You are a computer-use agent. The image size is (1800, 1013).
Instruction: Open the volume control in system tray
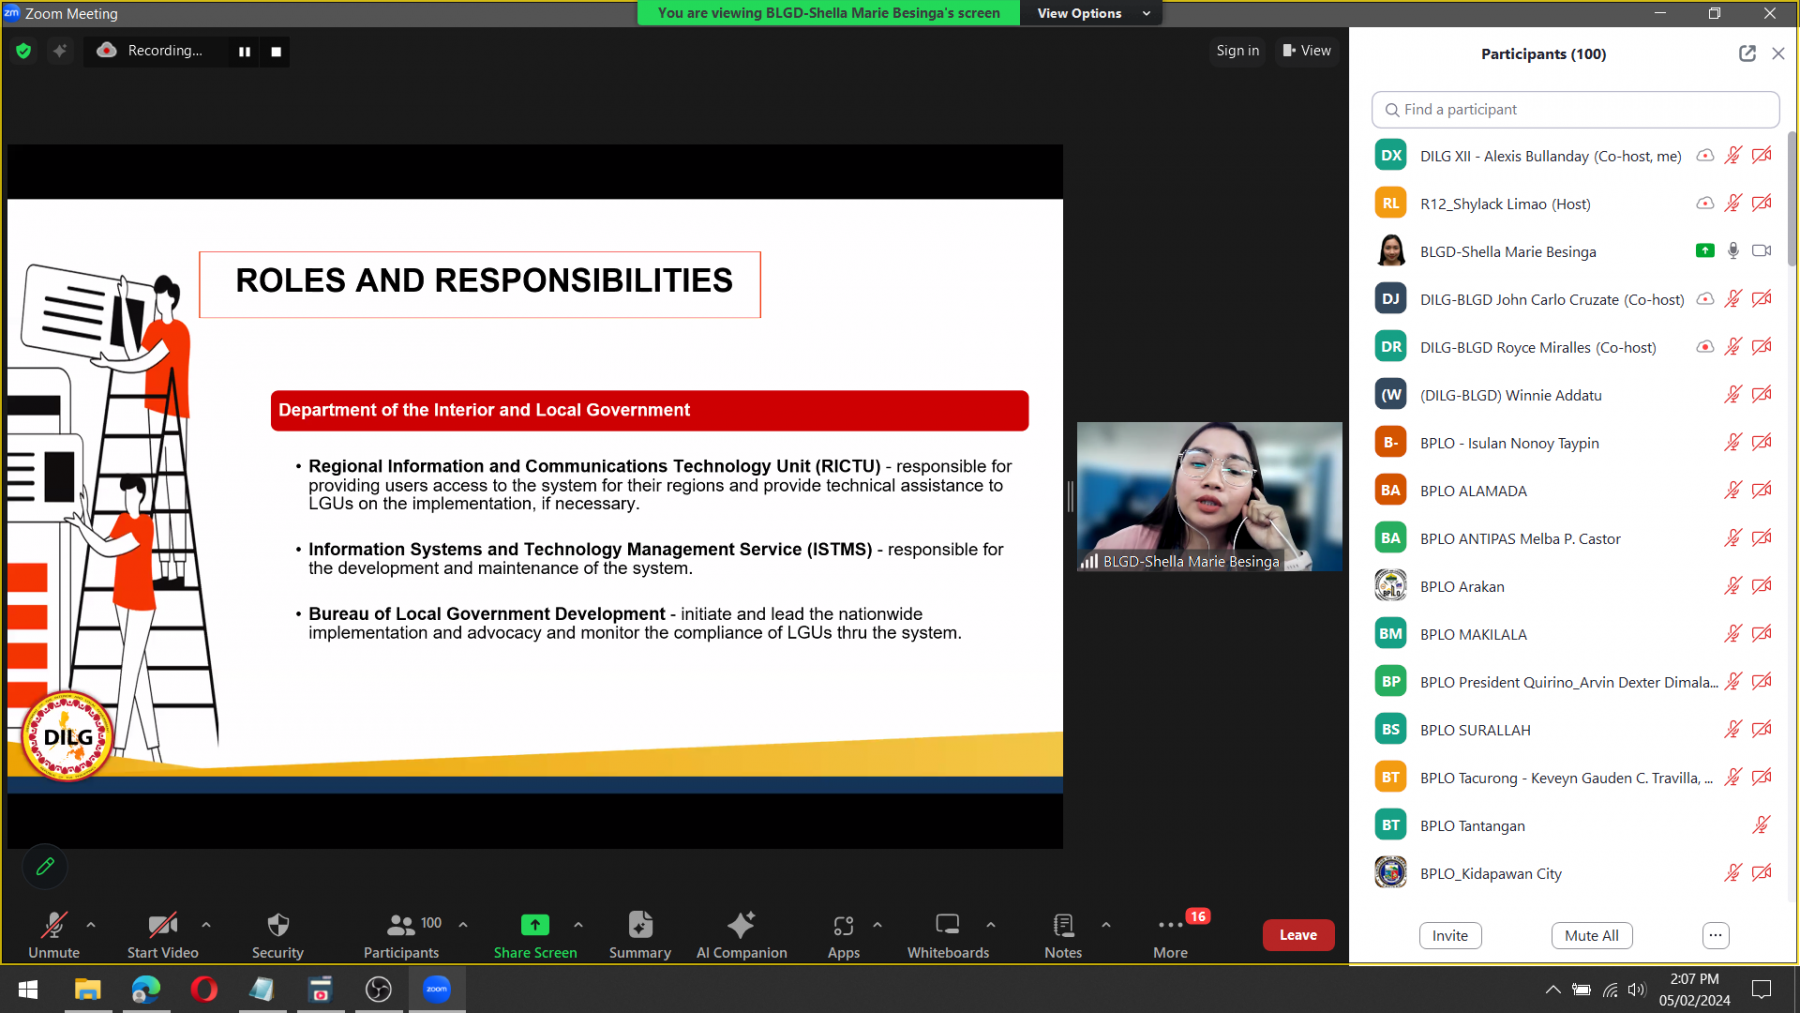click(x=1636, y=990)
